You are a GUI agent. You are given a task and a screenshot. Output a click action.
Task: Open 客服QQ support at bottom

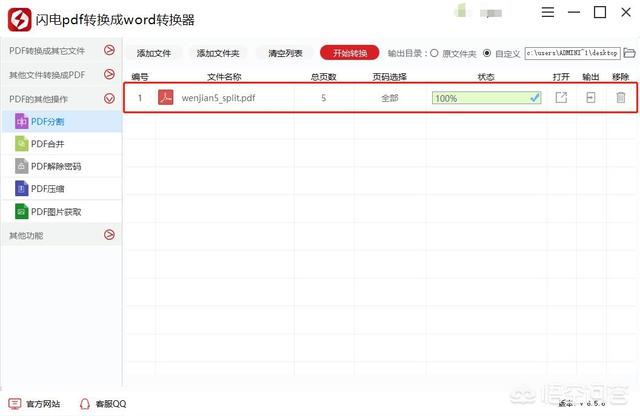pyautogui.click(x=85, y=404)
